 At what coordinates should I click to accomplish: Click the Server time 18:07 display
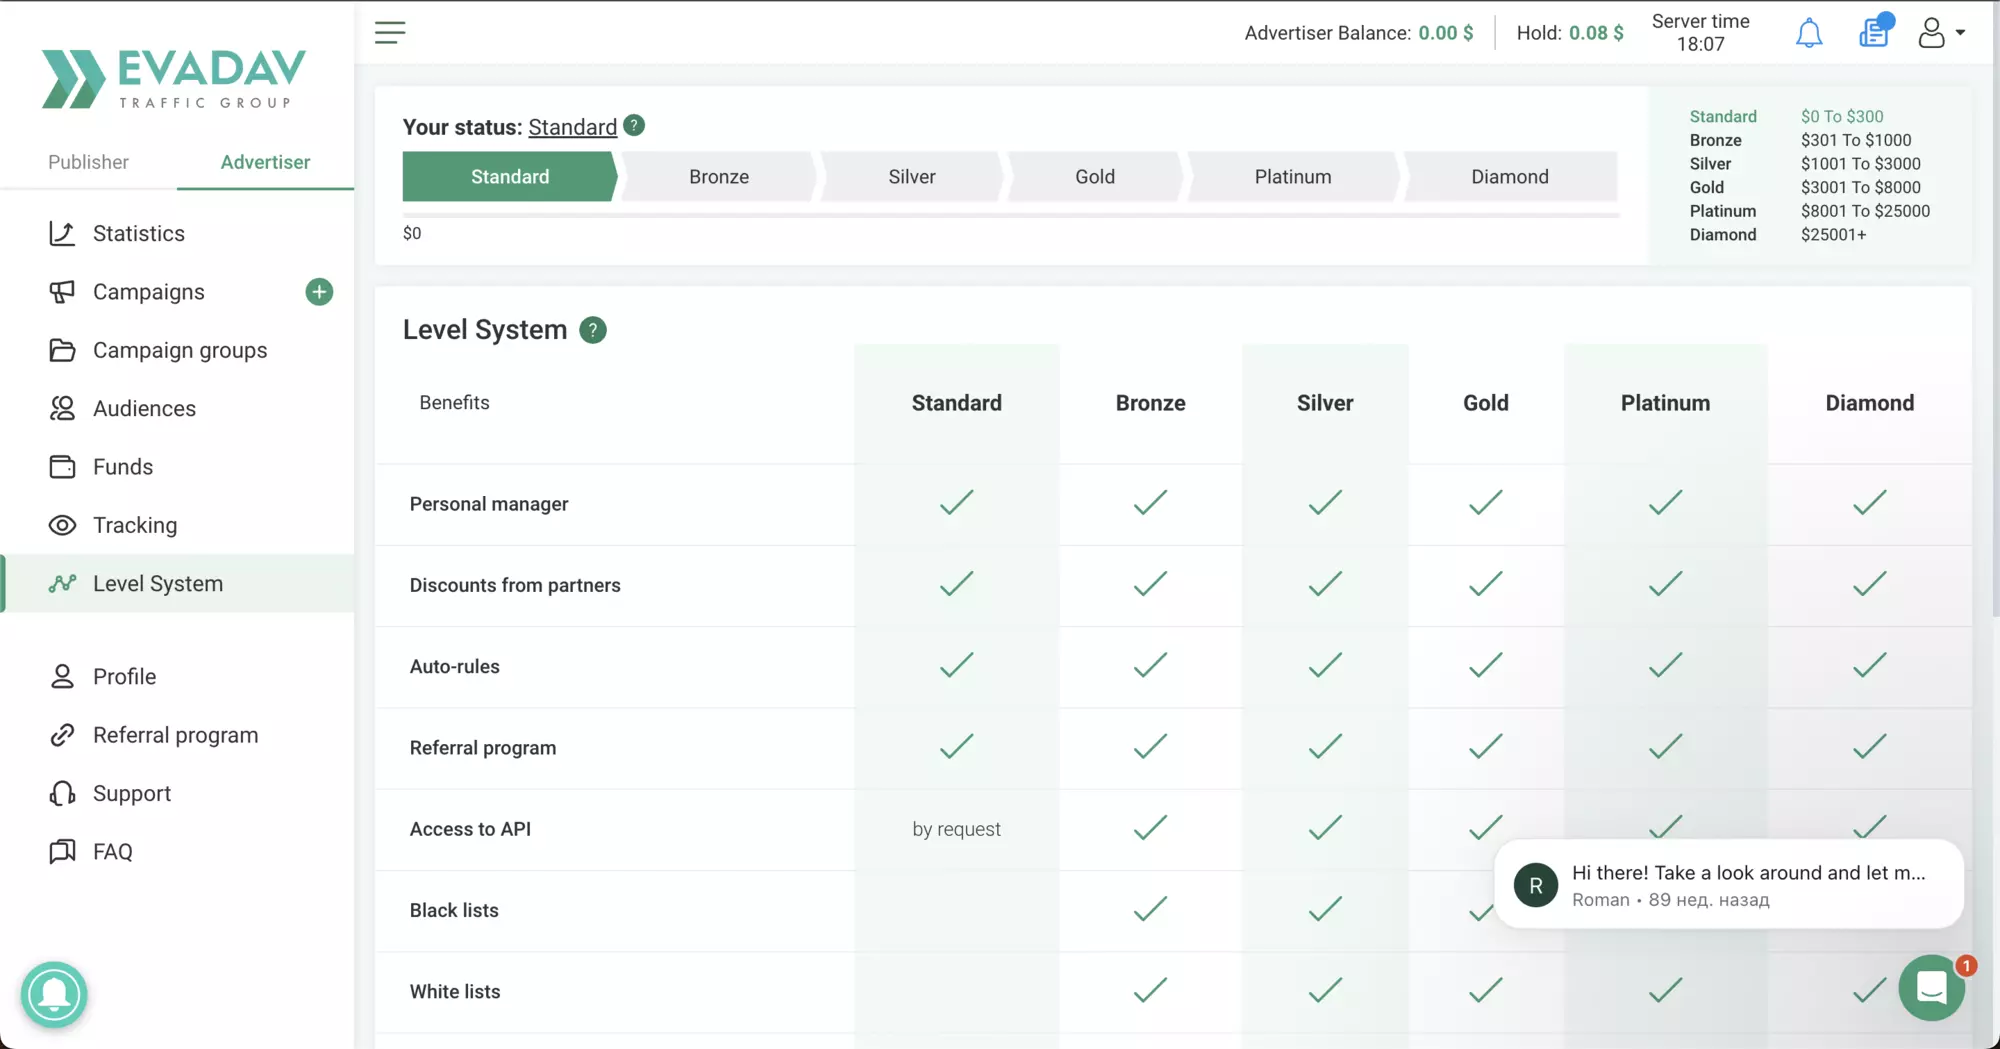coord(1700,32)
